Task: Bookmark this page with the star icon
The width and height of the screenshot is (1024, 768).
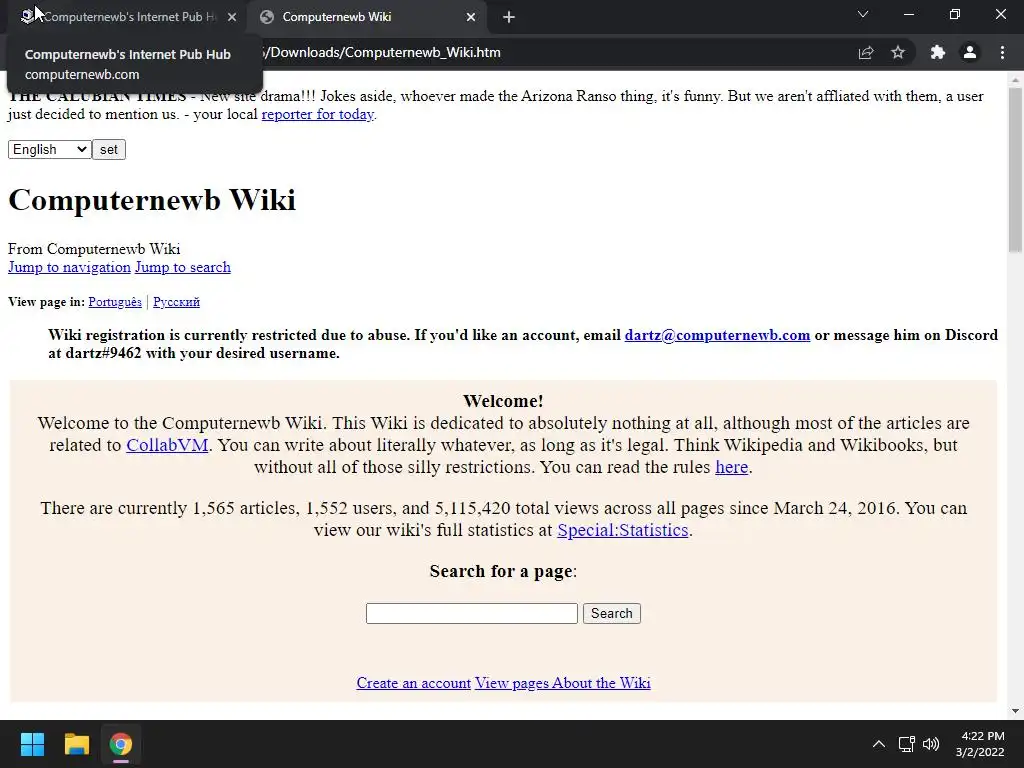Action: tap(898, 53)
